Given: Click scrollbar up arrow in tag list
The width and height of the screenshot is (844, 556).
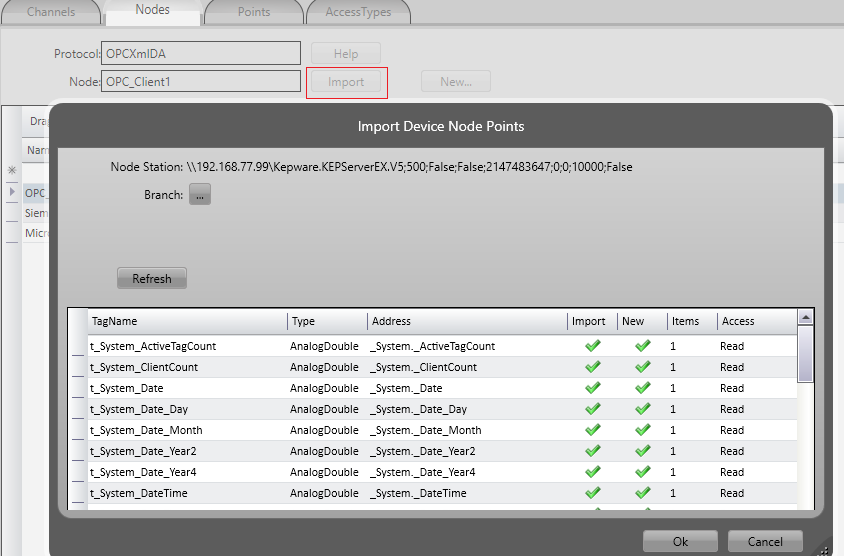Looking at the screenshot, I should coord(805,317).
